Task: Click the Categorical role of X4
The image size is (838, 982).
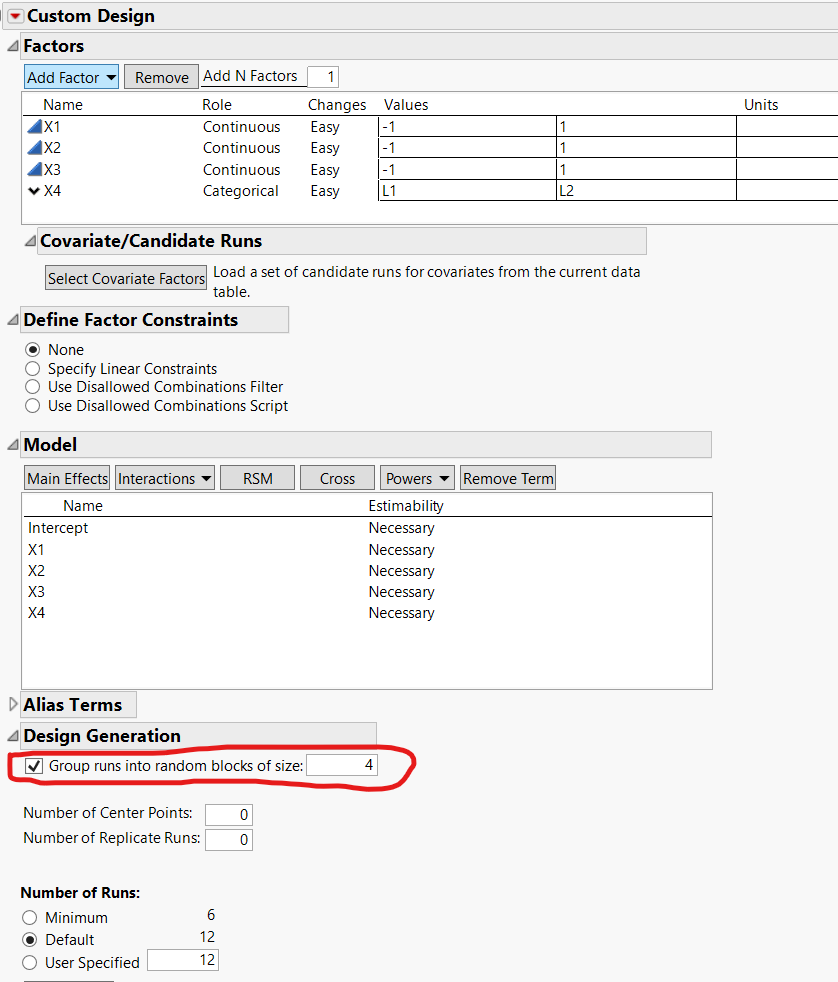Action: [x=241, y=191]
